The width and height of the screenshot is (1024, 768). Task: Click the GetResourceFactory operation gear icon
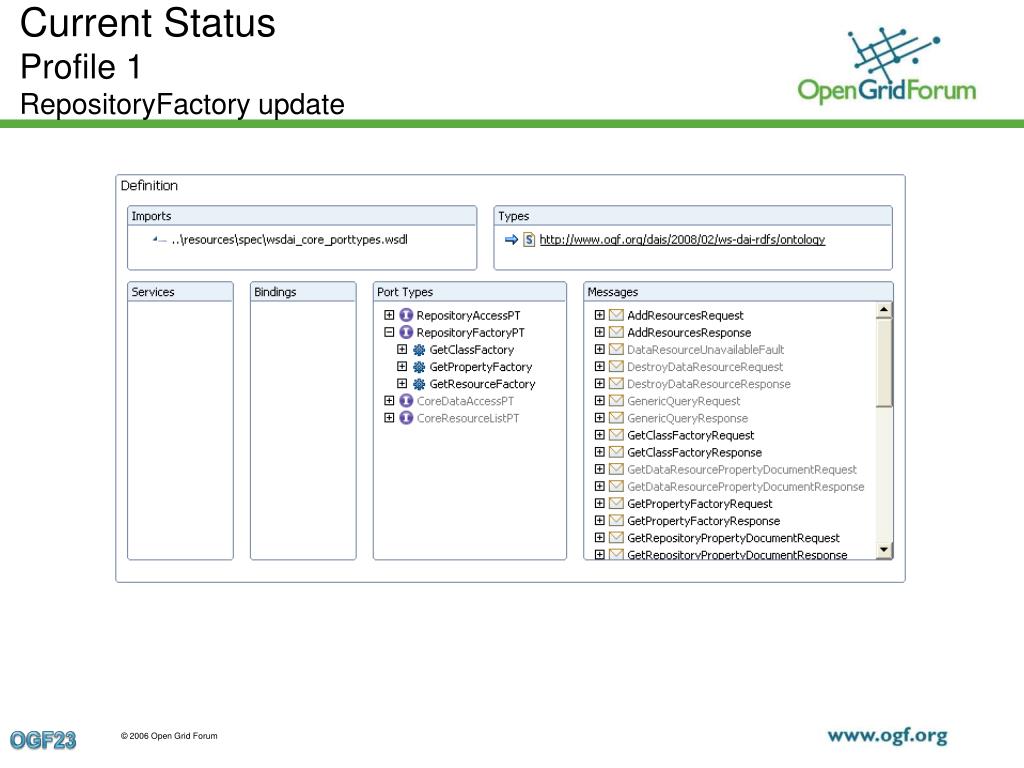(419, 384)
